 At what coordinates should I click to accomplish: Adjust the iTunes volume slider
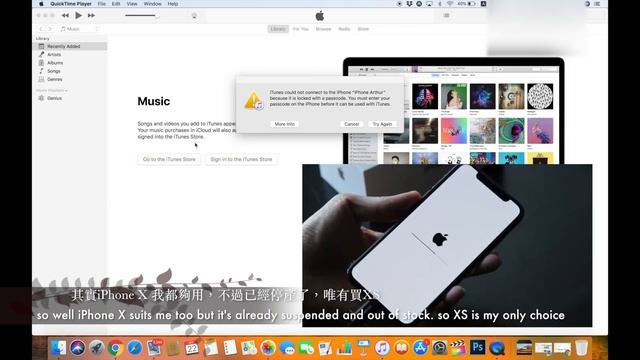tap(142, 16)
